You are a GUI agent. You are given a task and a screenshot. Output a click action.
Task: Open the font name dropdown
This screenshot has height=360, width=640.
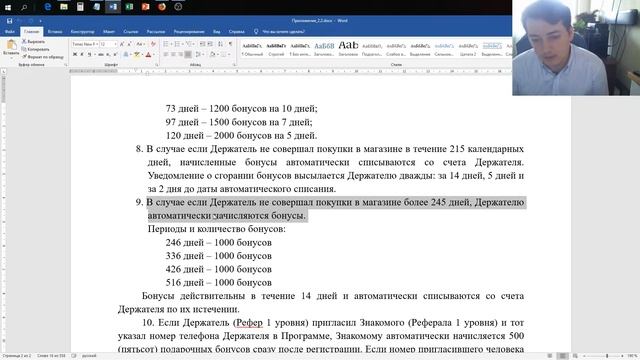click(97, 44)
